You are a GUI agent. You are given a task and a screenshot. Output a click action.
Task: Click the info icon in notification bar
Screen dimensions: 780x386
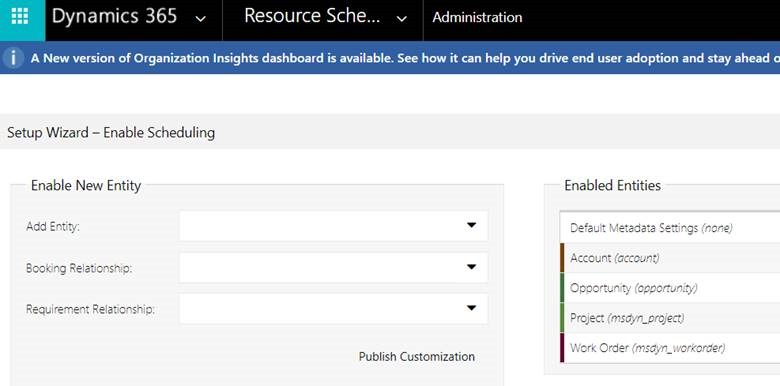[13, 58]
